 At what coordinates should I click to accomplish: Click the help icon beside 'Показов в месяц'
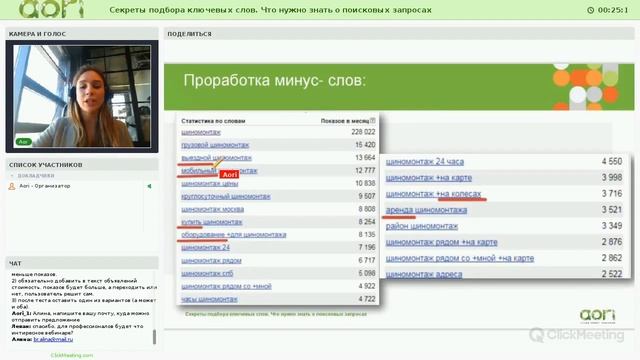[x=373, y=120]
